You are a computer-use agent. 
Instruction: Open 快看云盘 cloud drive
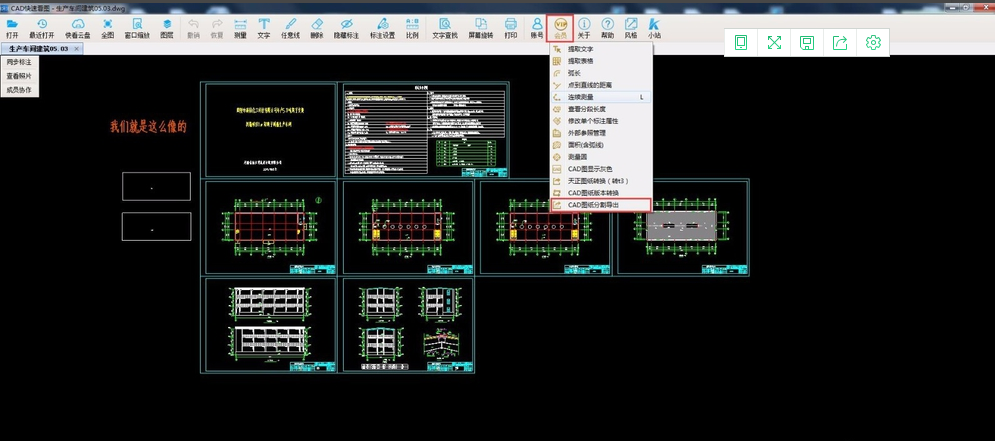tap(75, 26)
